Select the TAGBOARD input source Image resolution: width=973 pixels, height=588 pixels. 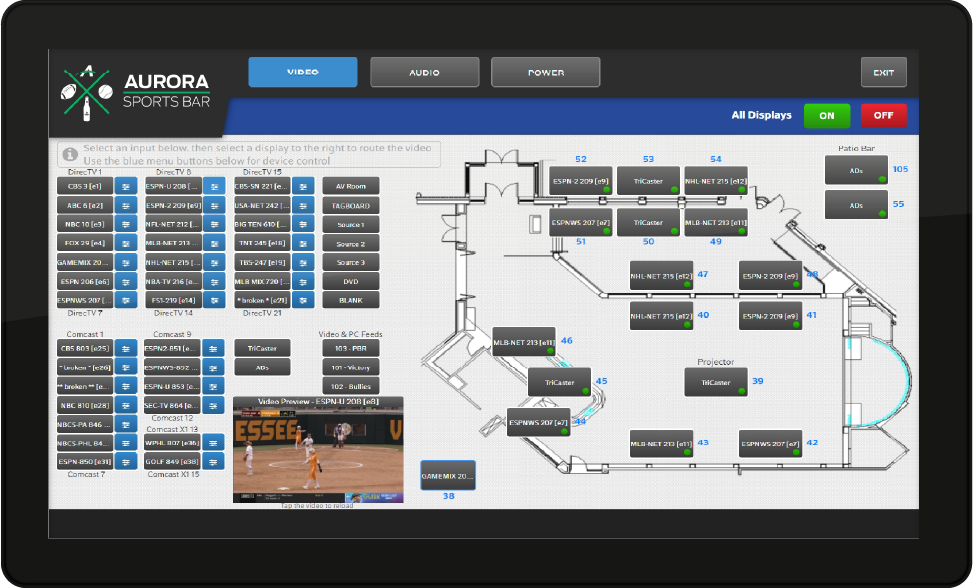pyautogui.click(x=350, y=205)
